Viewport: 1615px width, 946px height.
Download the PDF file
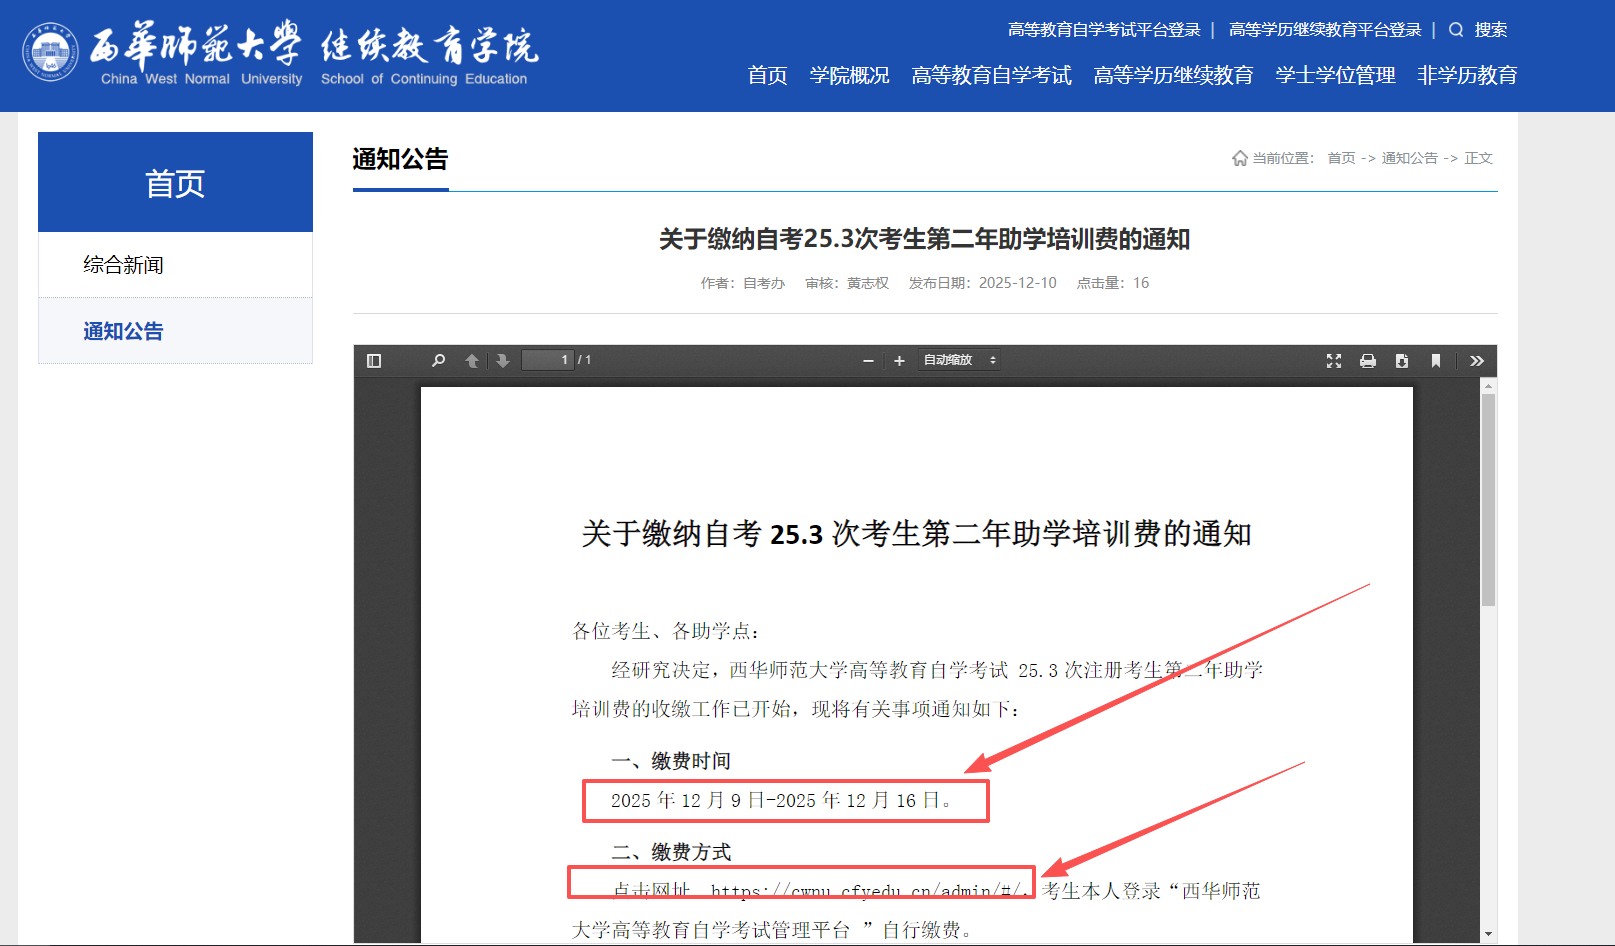1402,361
